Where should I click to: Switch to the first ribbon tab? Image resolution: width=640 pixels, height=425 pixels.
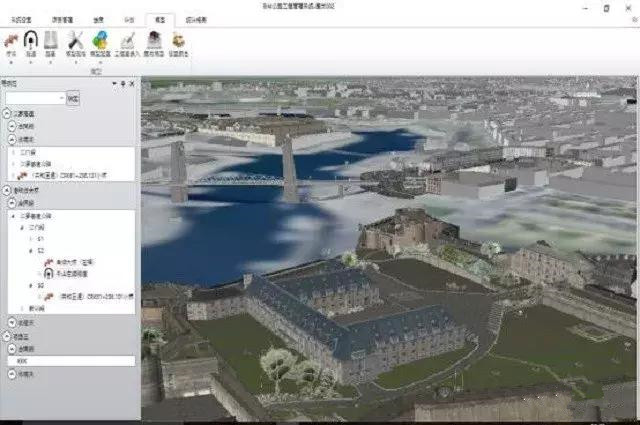[x=19, y=19]
